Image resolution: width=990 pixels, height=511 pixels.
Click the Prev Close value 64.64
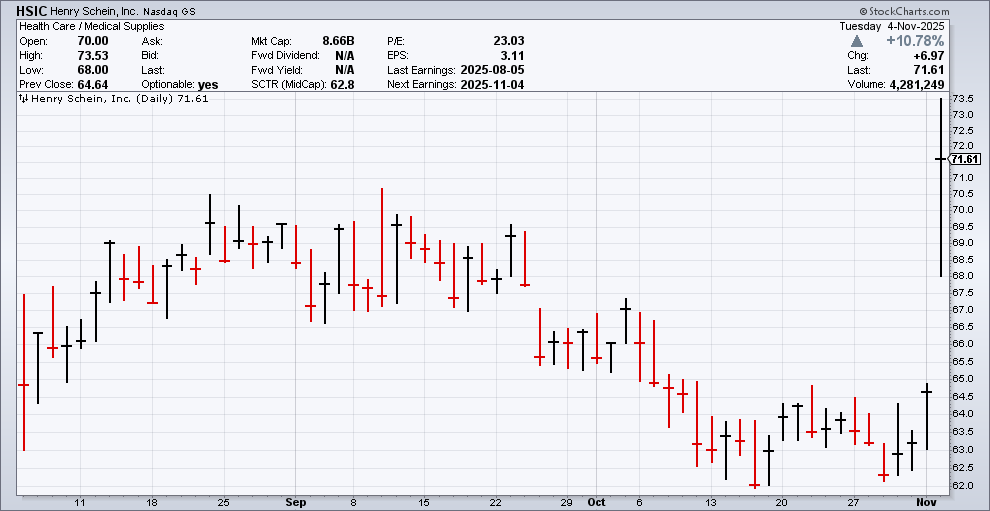92,85
